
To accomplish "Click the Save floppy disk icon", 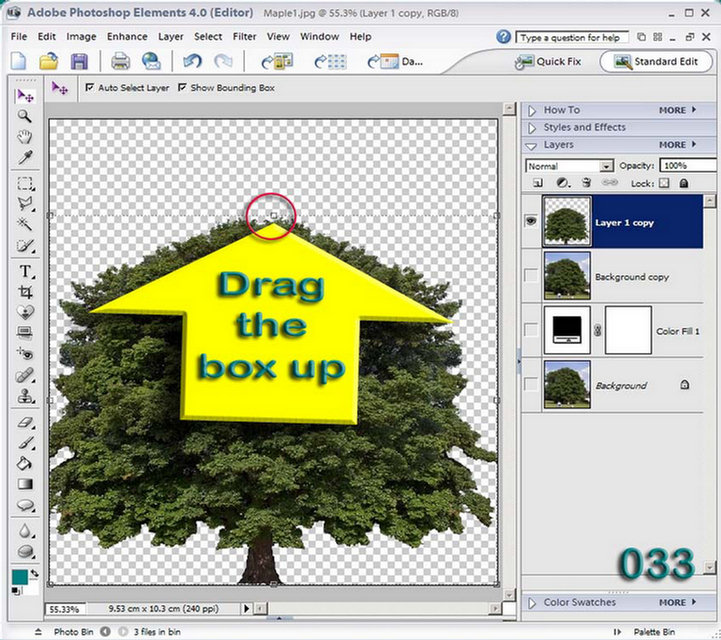I will [x=79, y=62].
